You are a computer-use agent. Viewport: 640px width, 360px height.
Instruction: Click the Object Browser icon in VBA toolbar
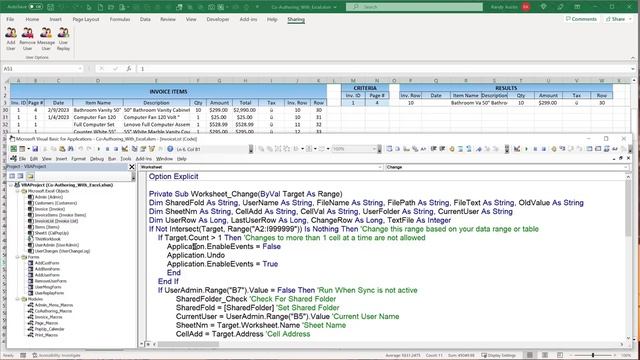point(152,149)
